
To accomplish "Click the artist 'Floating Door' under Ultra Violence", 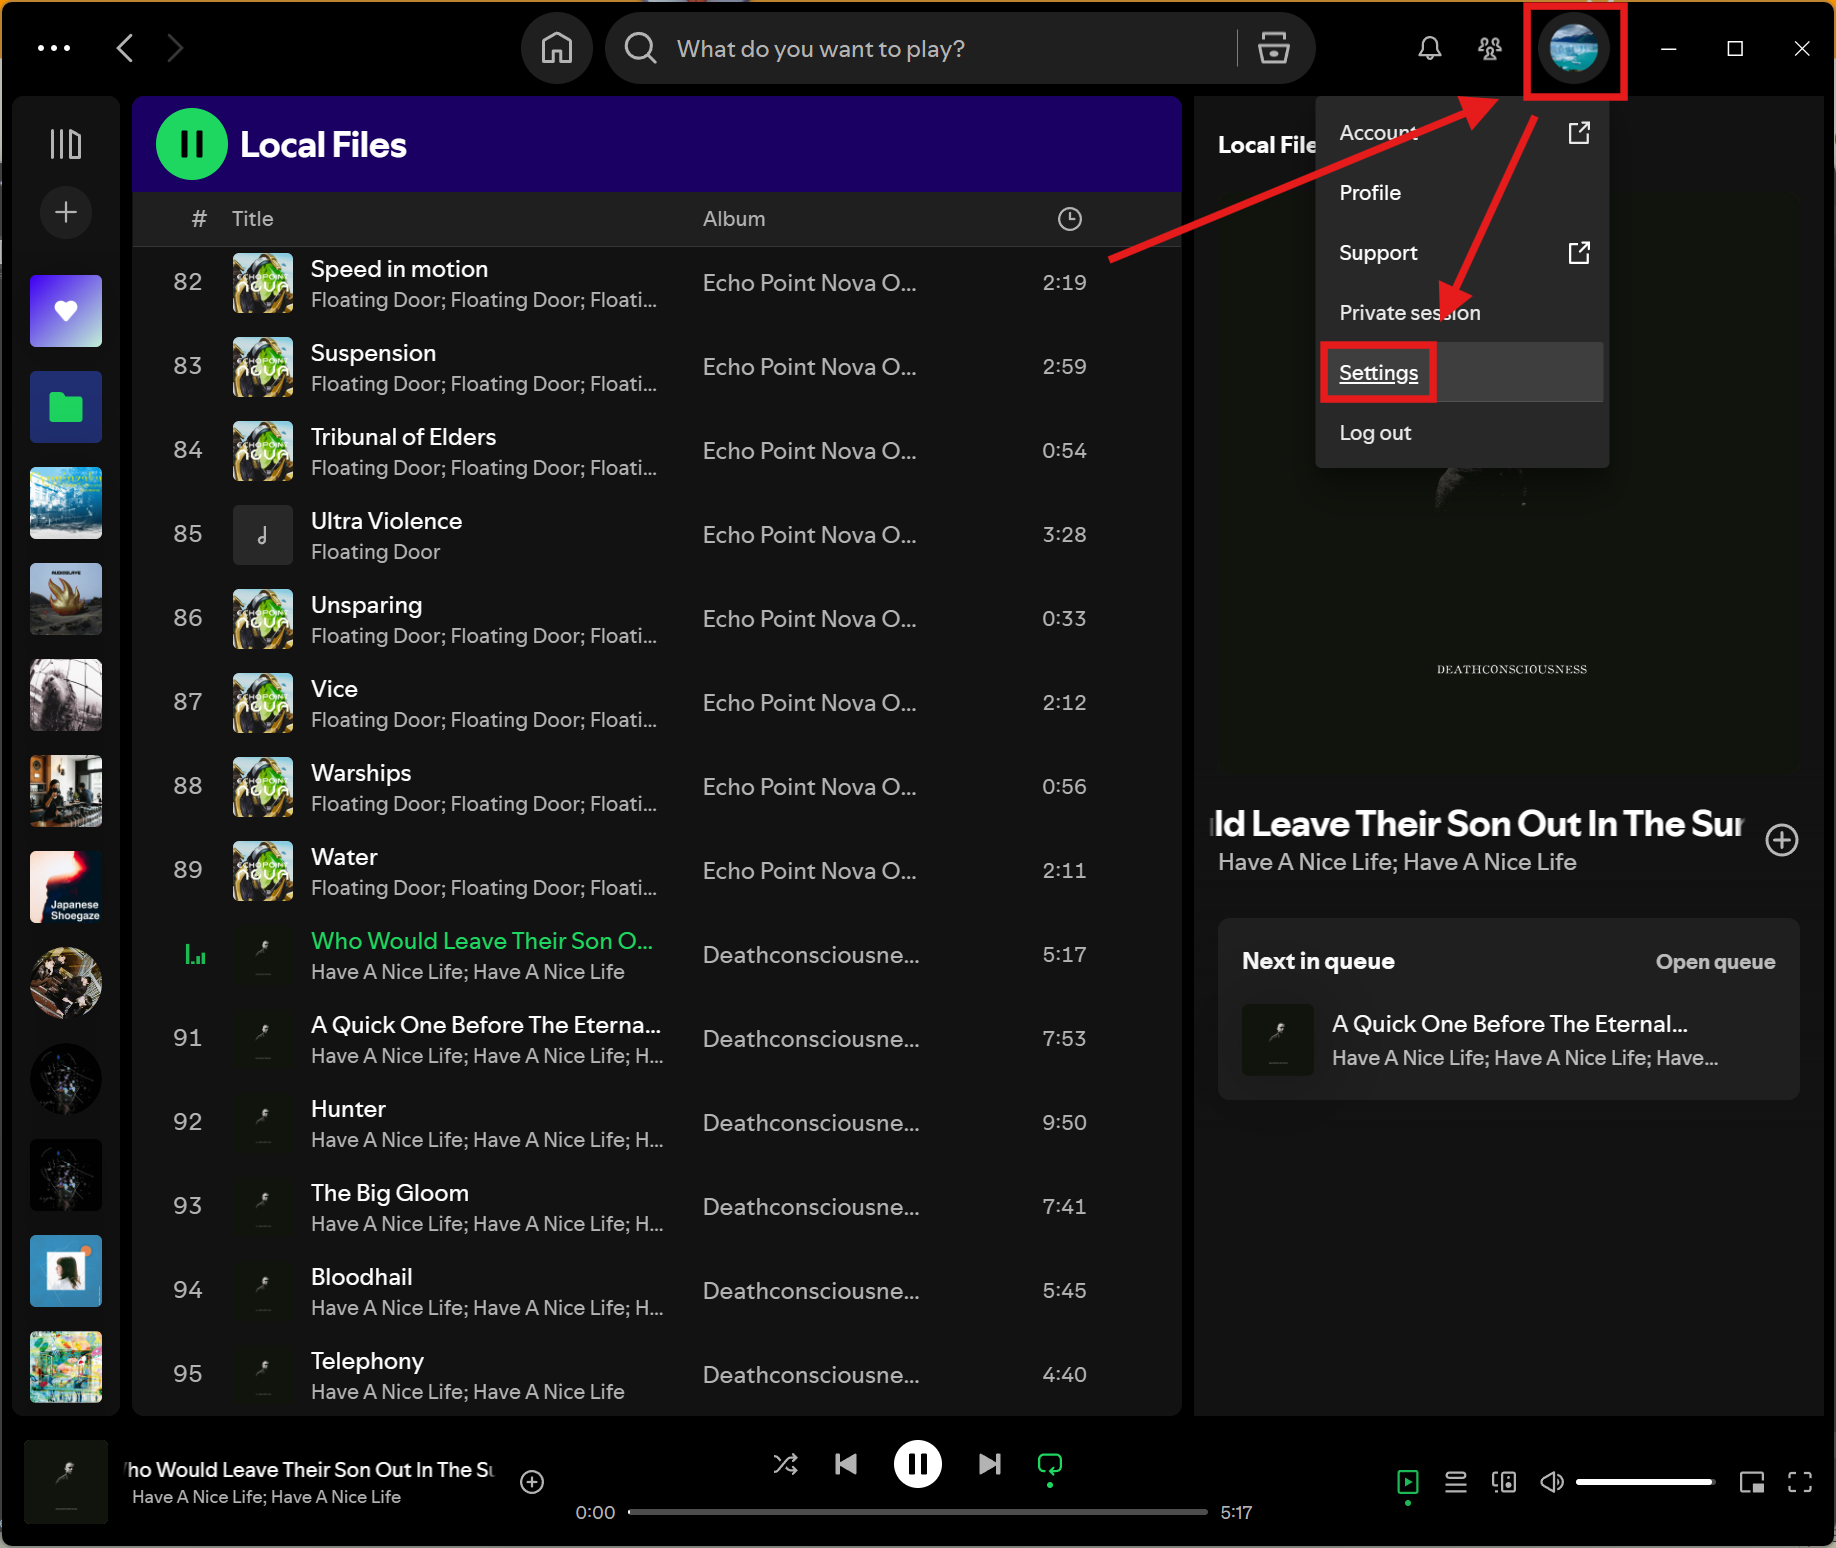I will point(375,552).
